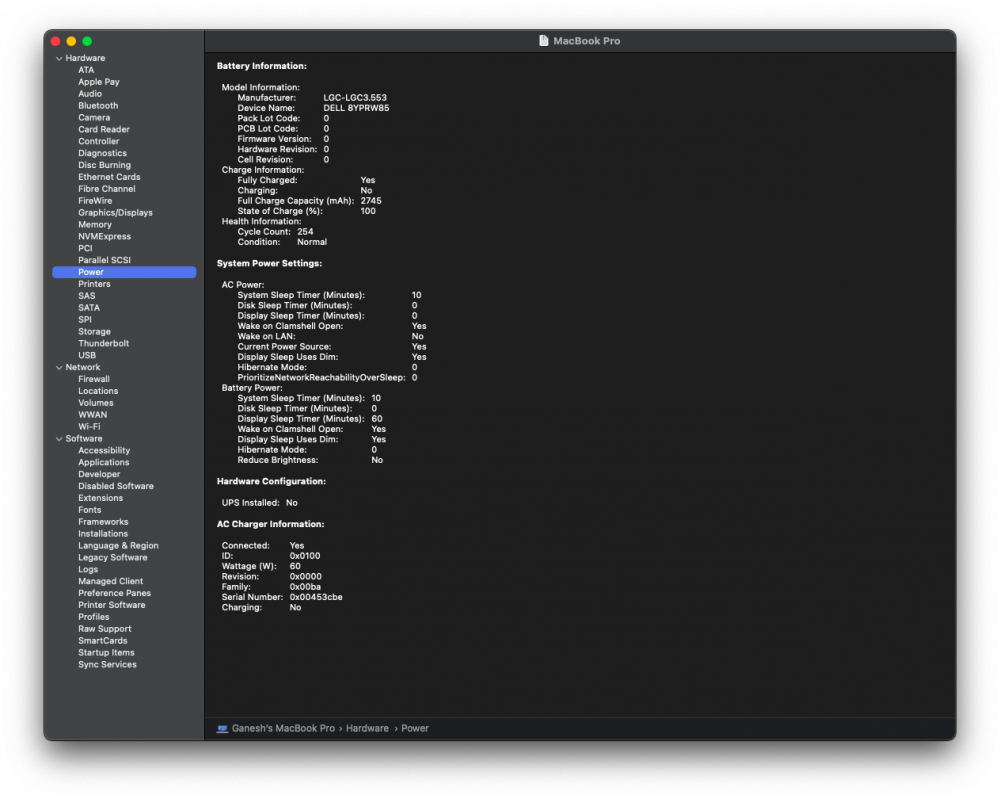Select Preference Panes entry
This screenshot has width=1000, height=799.
point(115,594)
